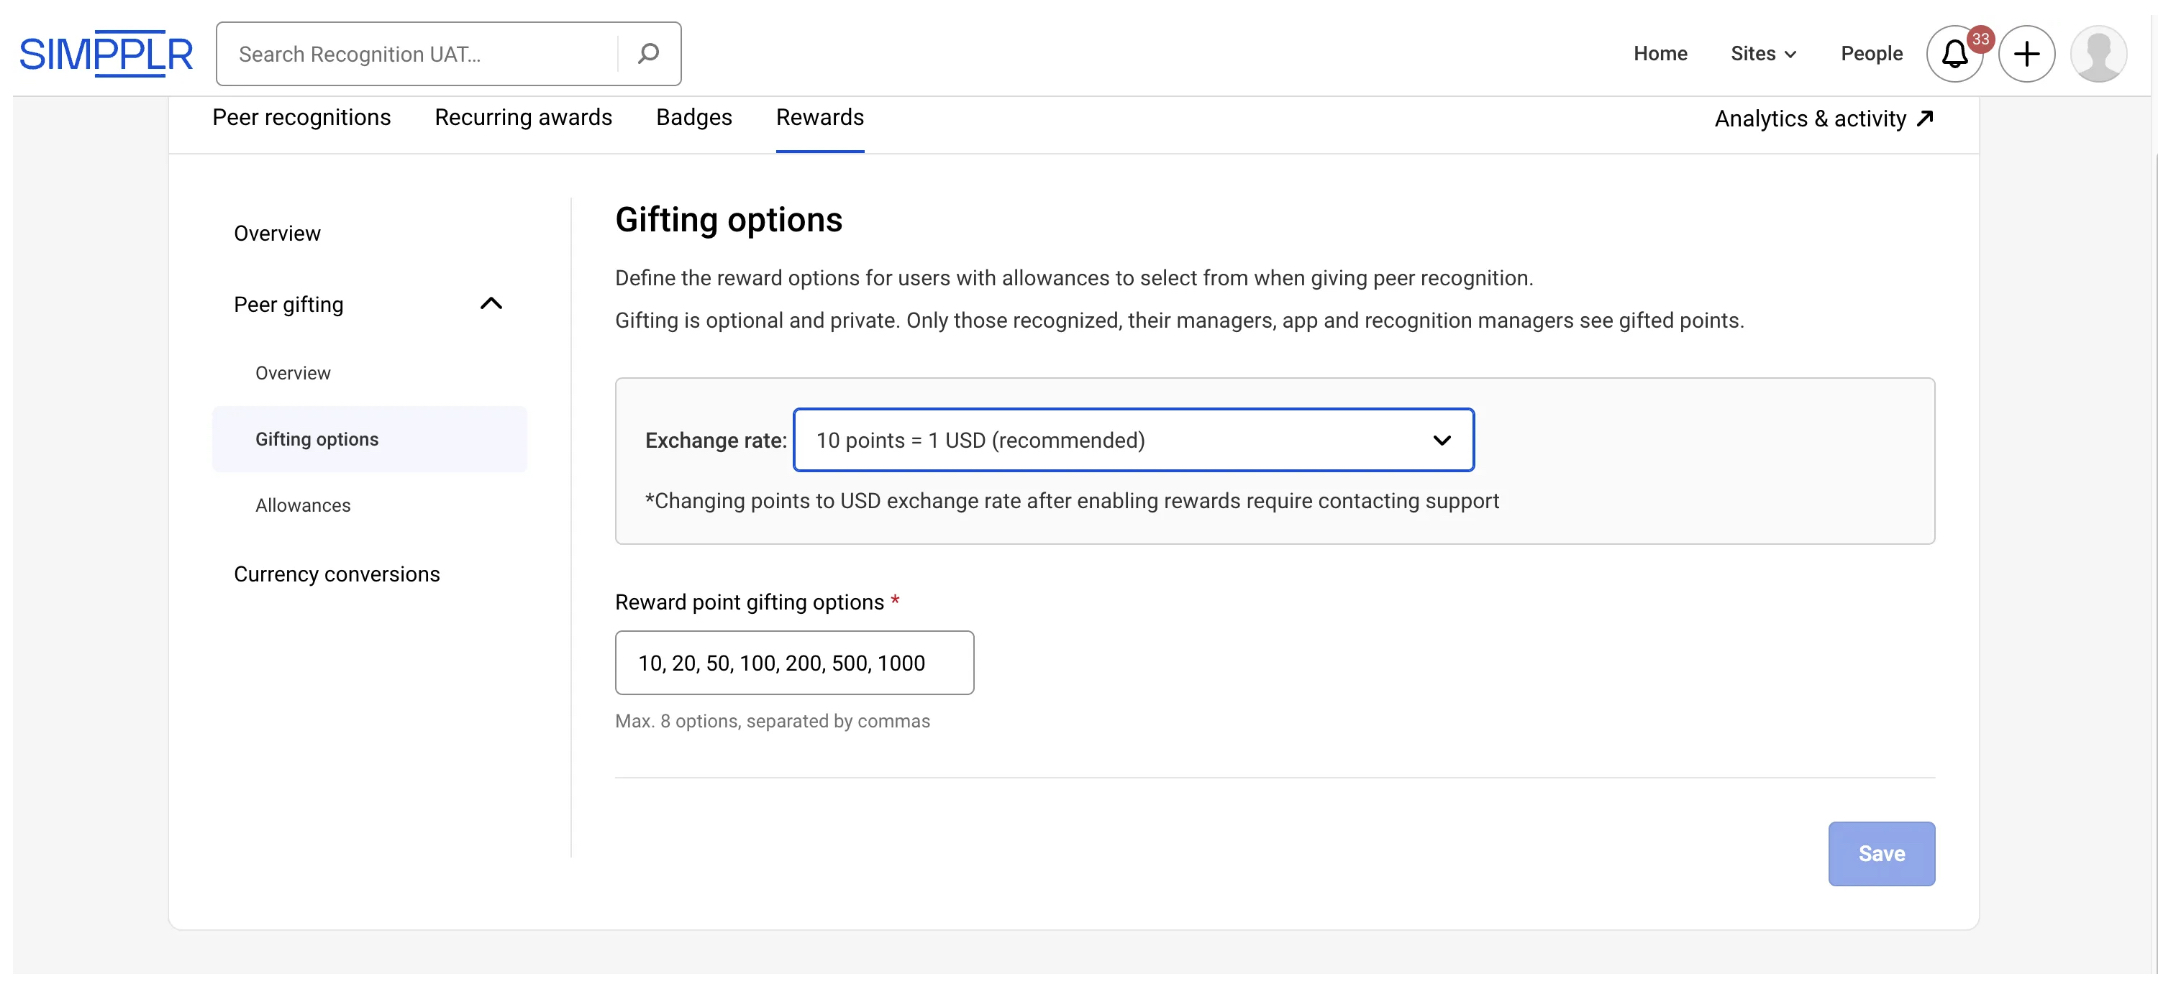The height and width of the screenshot is (982, 2166).
Task: Click the Simpplr logo
Action: [x=106, y=54]
